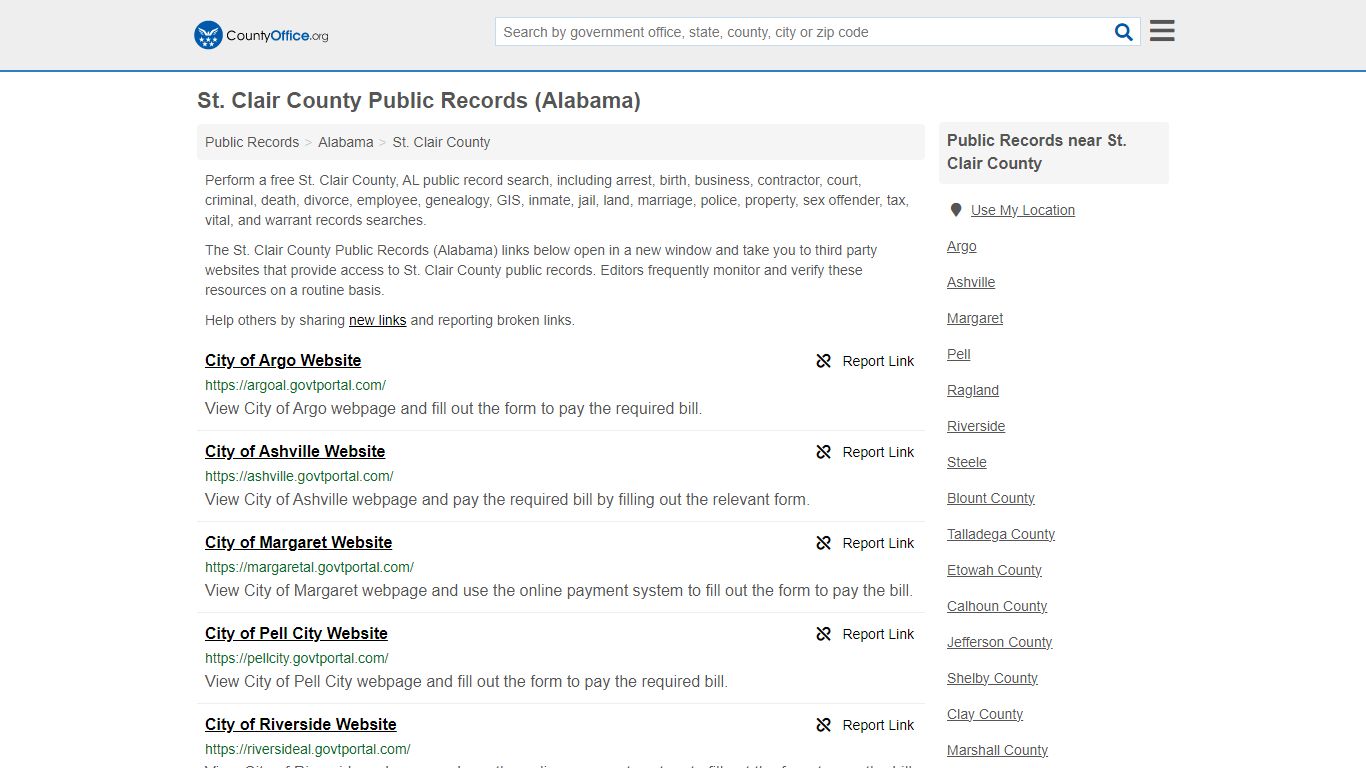Image resolution: width=1366 pixels, height=768 pixels.
Task: Select Ragland in nearby records list
Action: pos(973,390)
